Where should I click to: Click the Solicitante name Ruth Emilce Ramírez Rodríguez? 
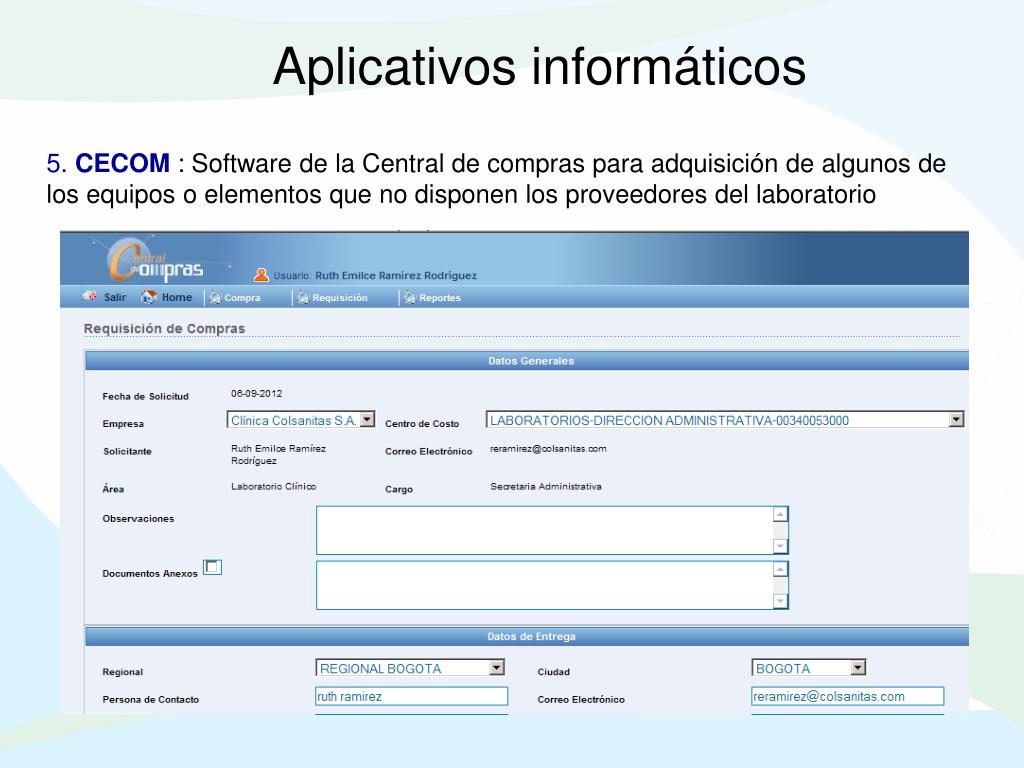(x=278, y=455)
